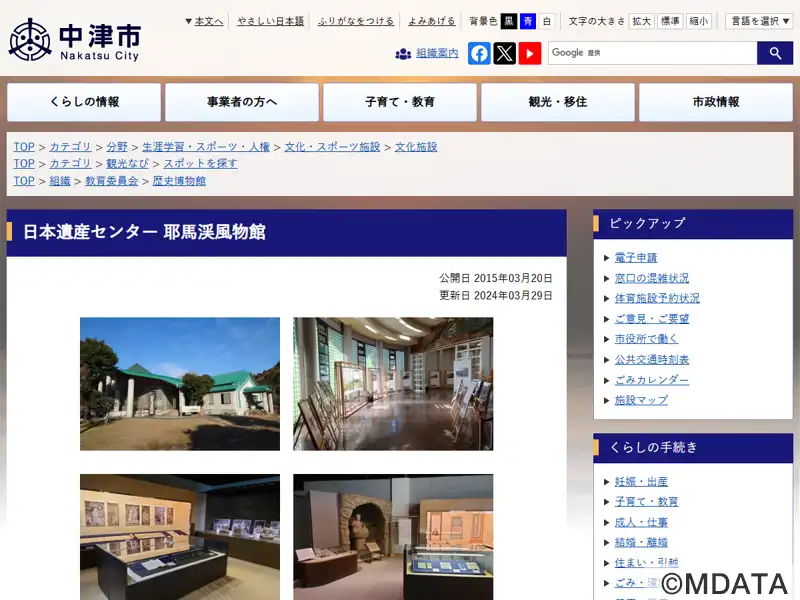The image size is (800, 600).
Task: Go to 文化・スポーツ施設 breadcrumb
Action: 332,147
